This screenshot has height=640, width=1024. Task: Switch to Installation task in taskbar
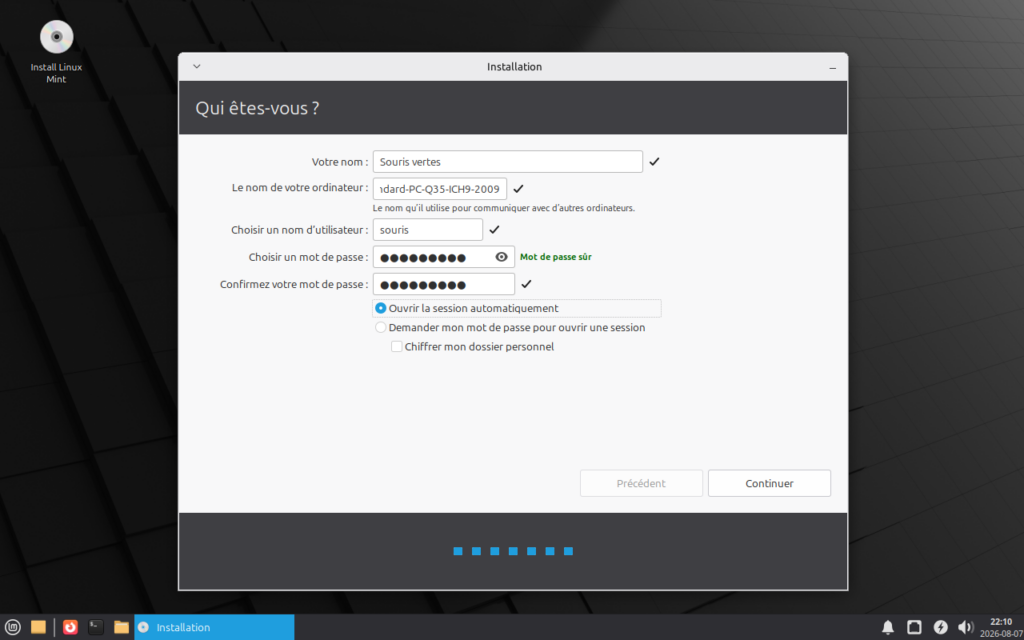[214, 627]
